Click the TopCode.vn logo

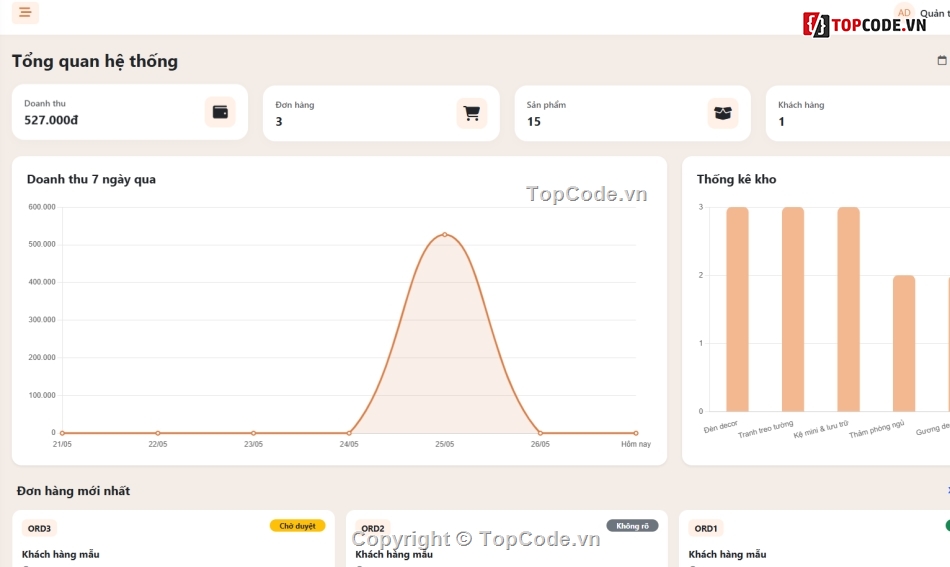click(865, 25)
